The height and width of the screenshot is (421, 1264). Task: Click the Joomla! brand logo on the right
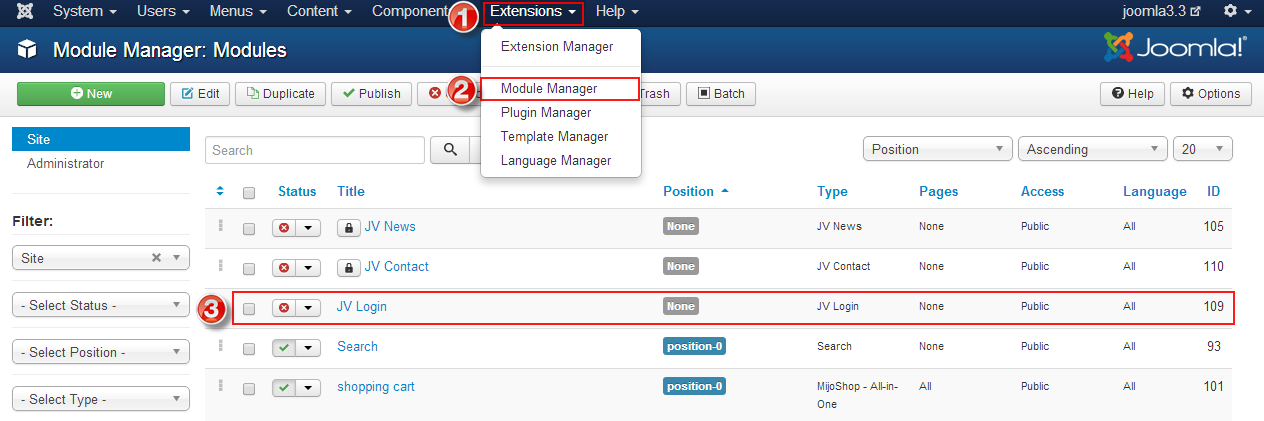pyautogui.click(x=1175, y=48)
